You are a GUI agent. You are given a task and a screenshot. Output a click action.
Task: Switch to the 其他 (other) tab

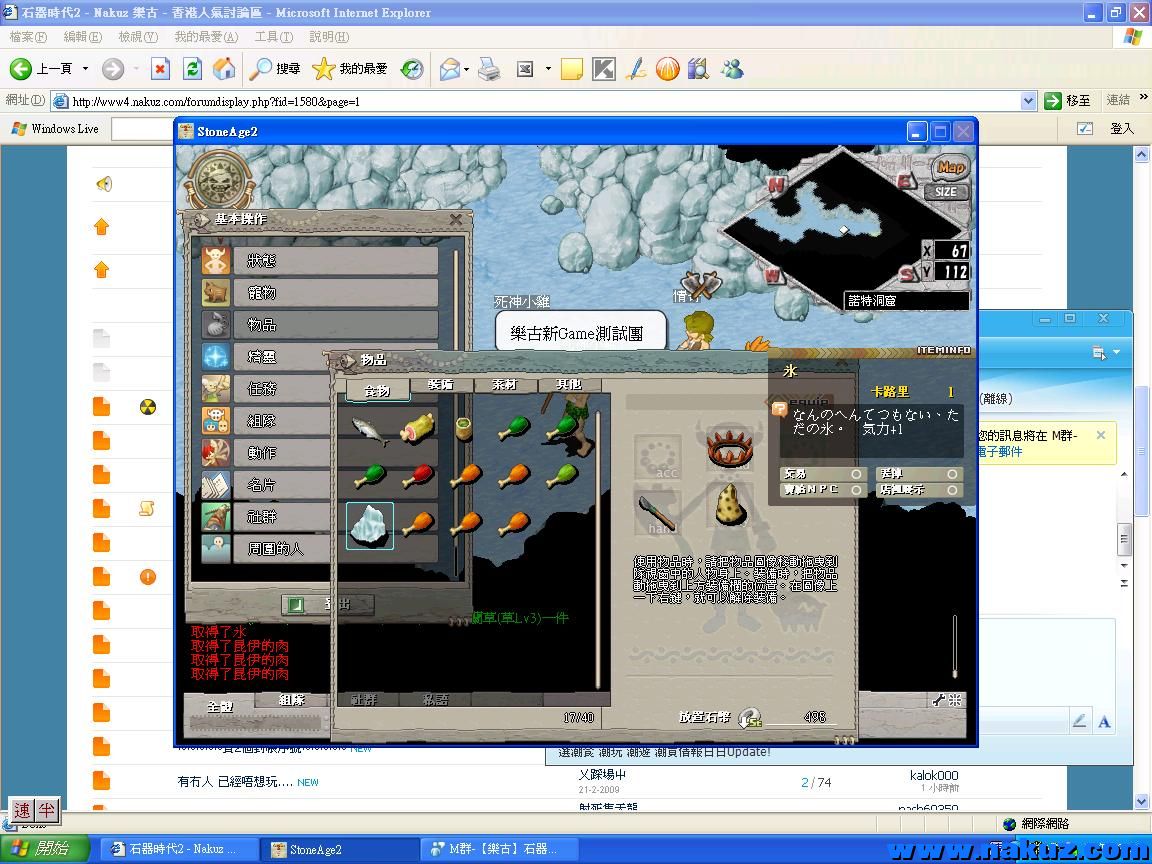pyautogui.click(x=569, y=384)
